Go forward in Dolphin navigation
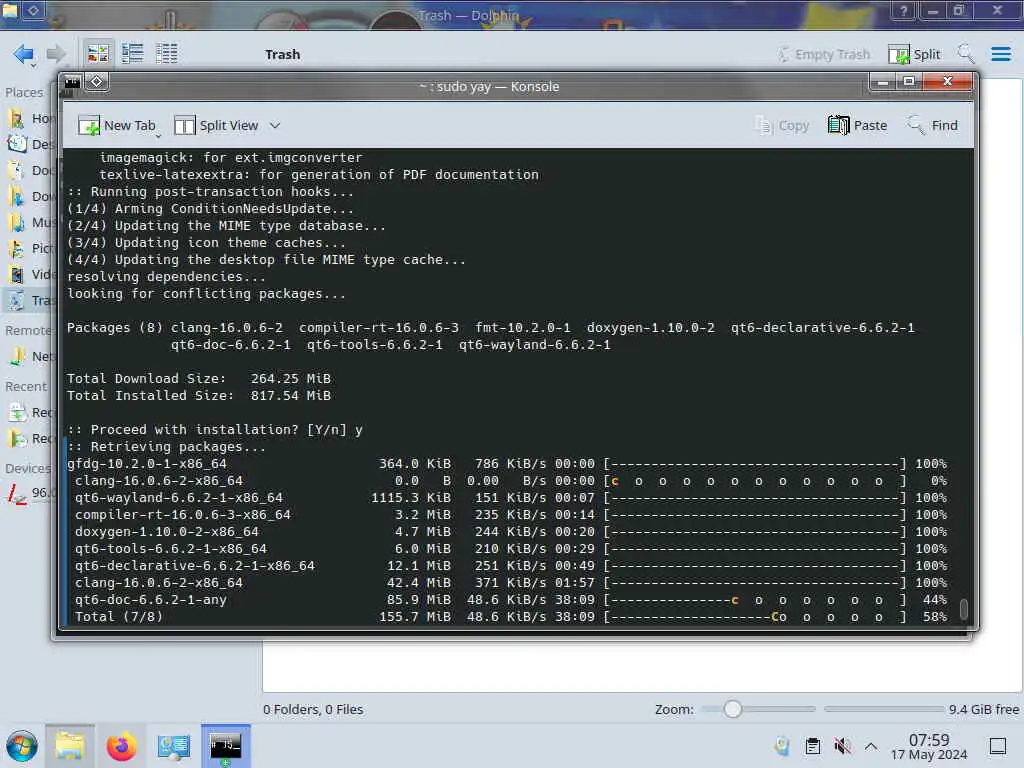Viewport: 1024px width, 768px height. [56, 54]
